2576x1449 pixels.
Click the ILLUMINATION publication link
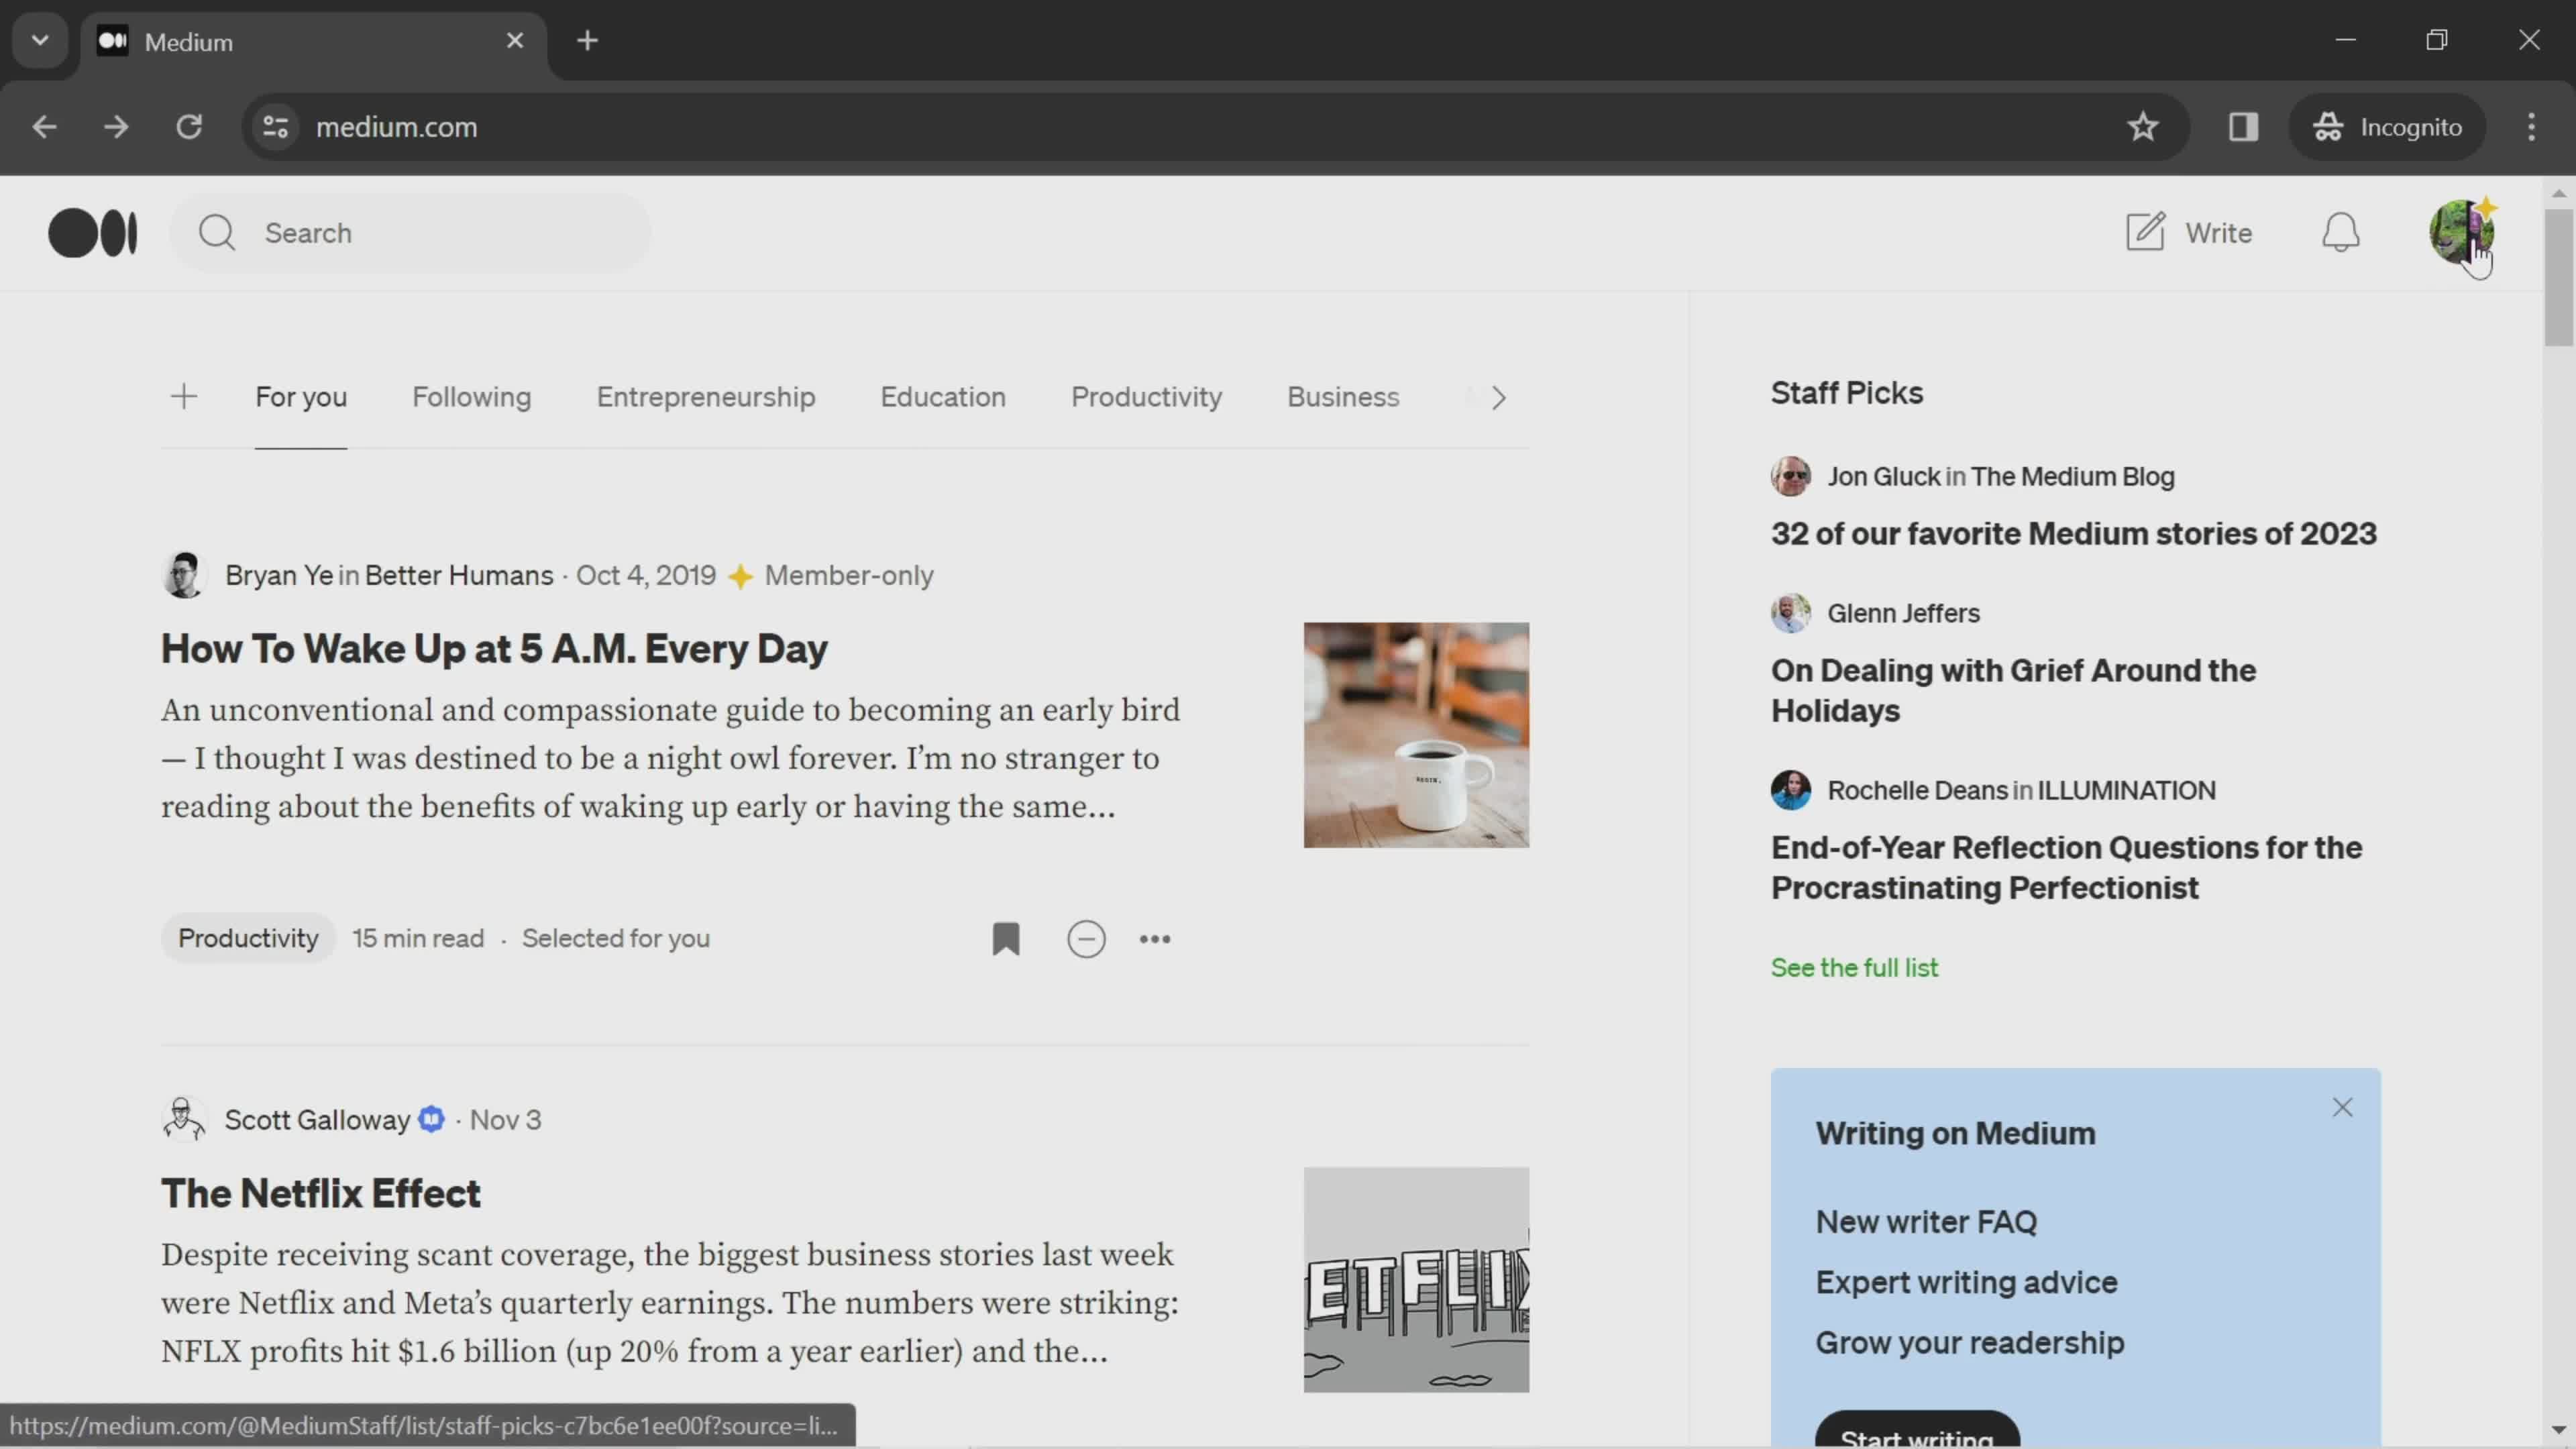click(2126, 790)
